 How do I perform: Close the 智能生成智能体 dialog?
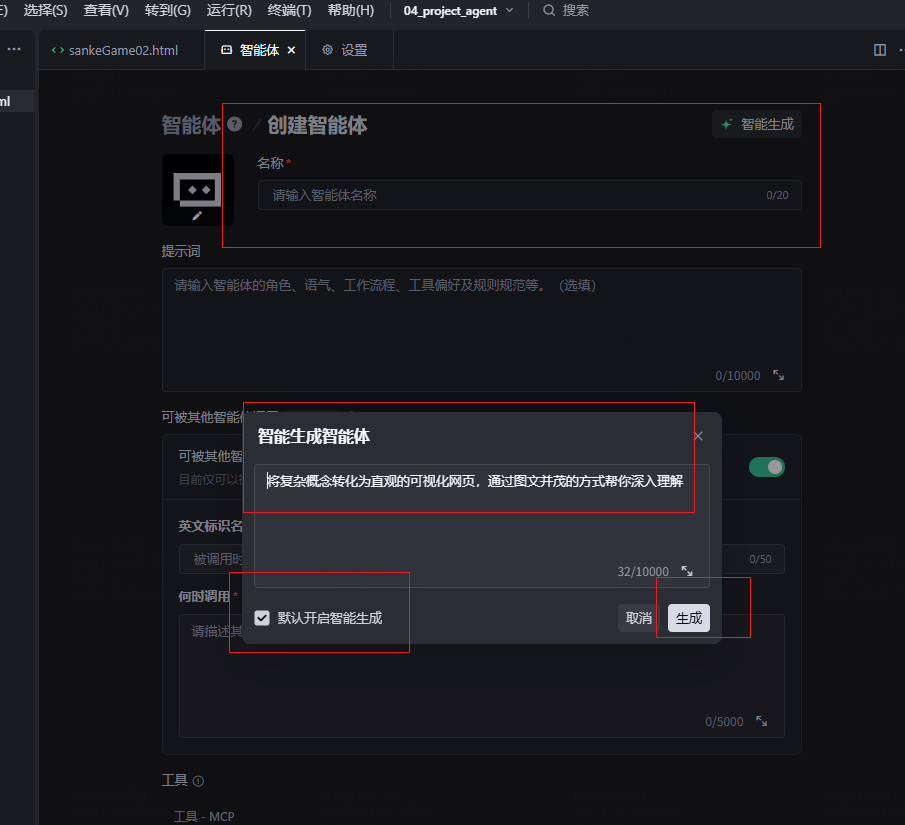(698, 436)
